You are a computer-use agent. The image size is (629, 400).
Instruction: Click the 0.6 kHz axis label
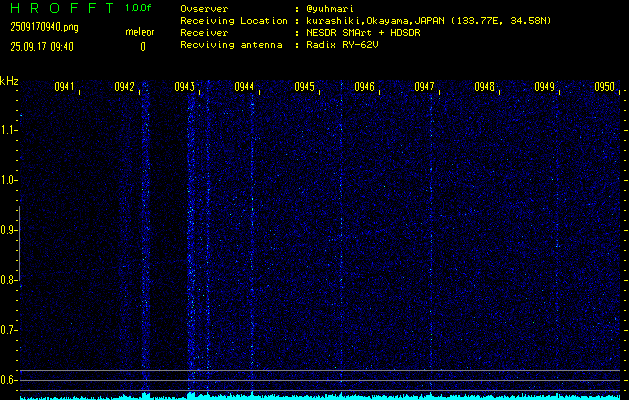[x=8, y=380]
